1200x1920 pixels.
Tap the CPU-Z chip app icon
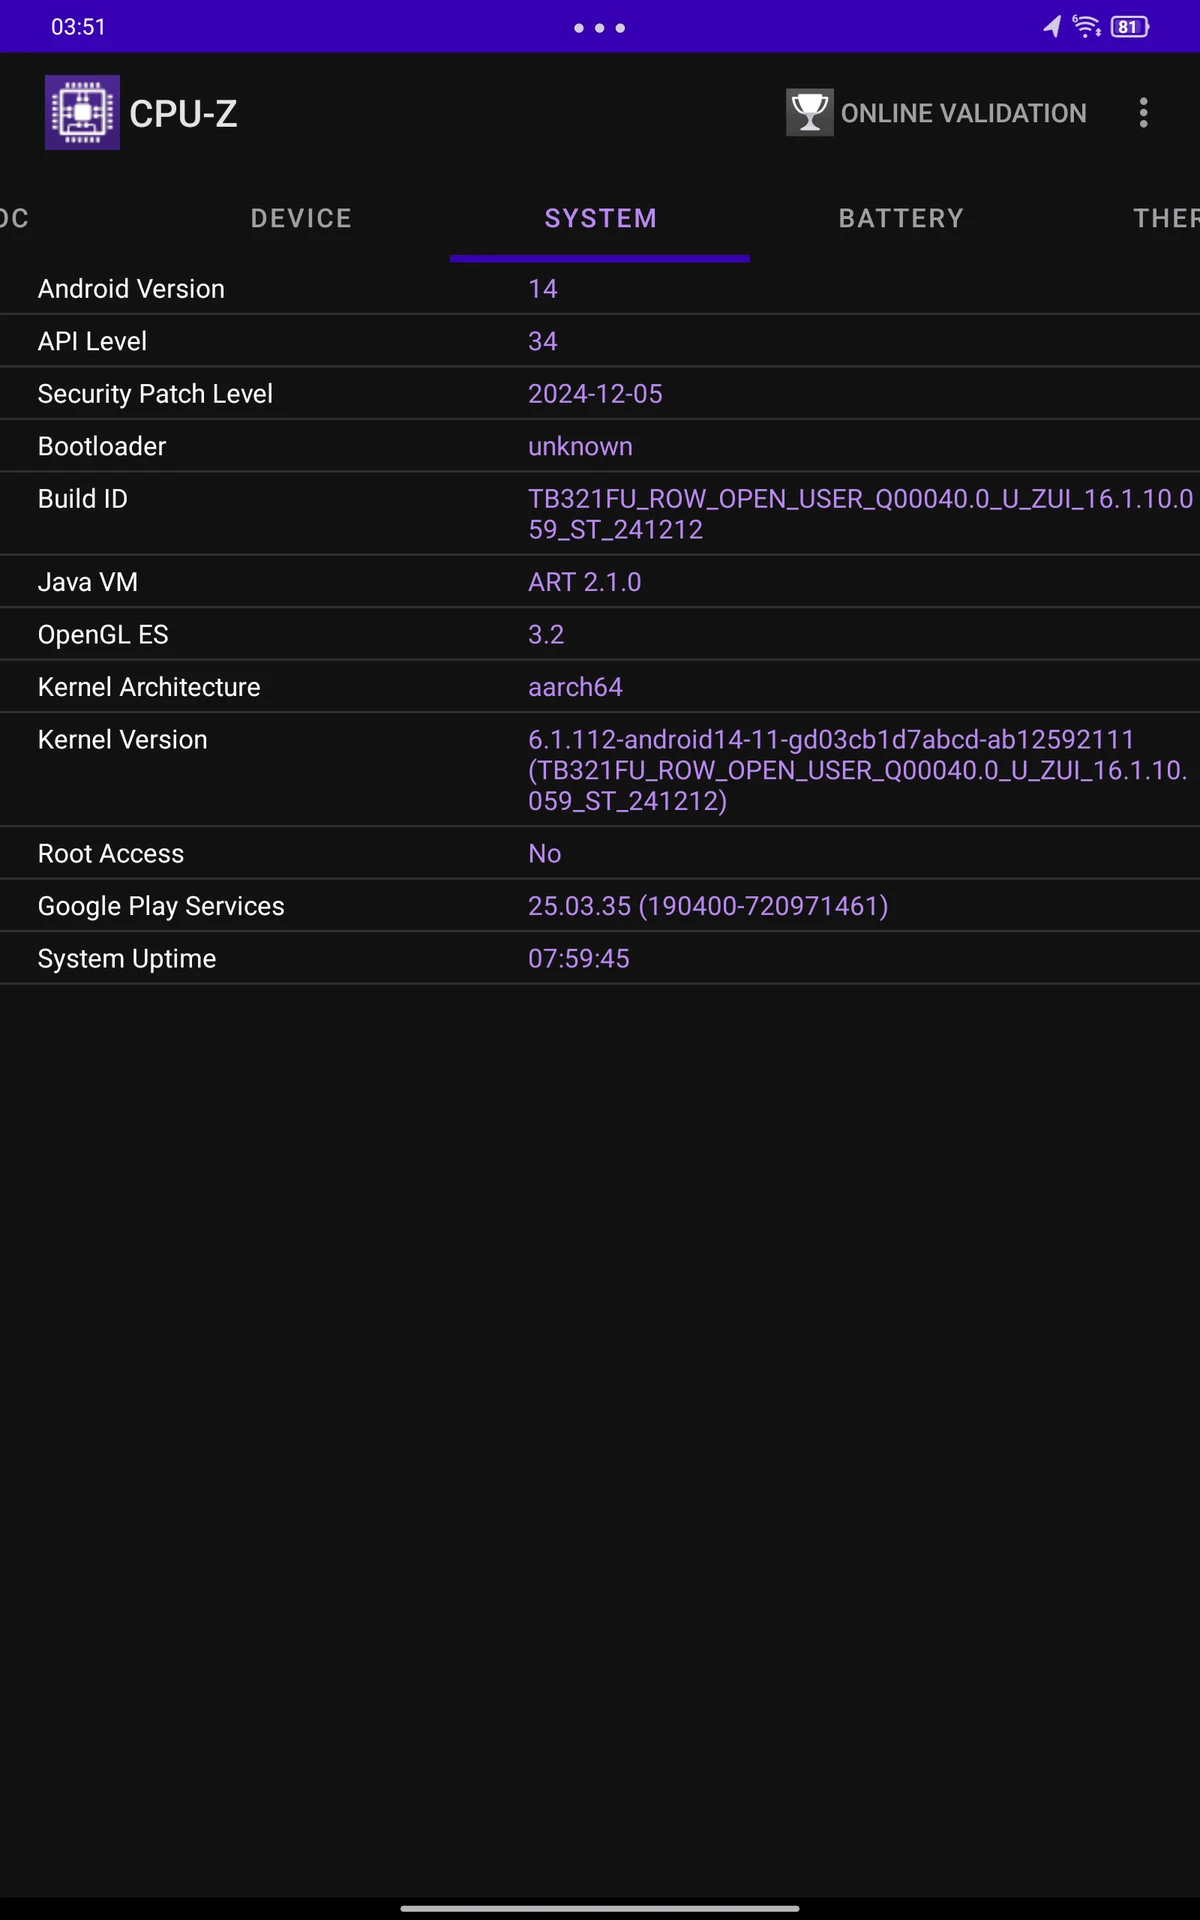[x=82, y=112]
